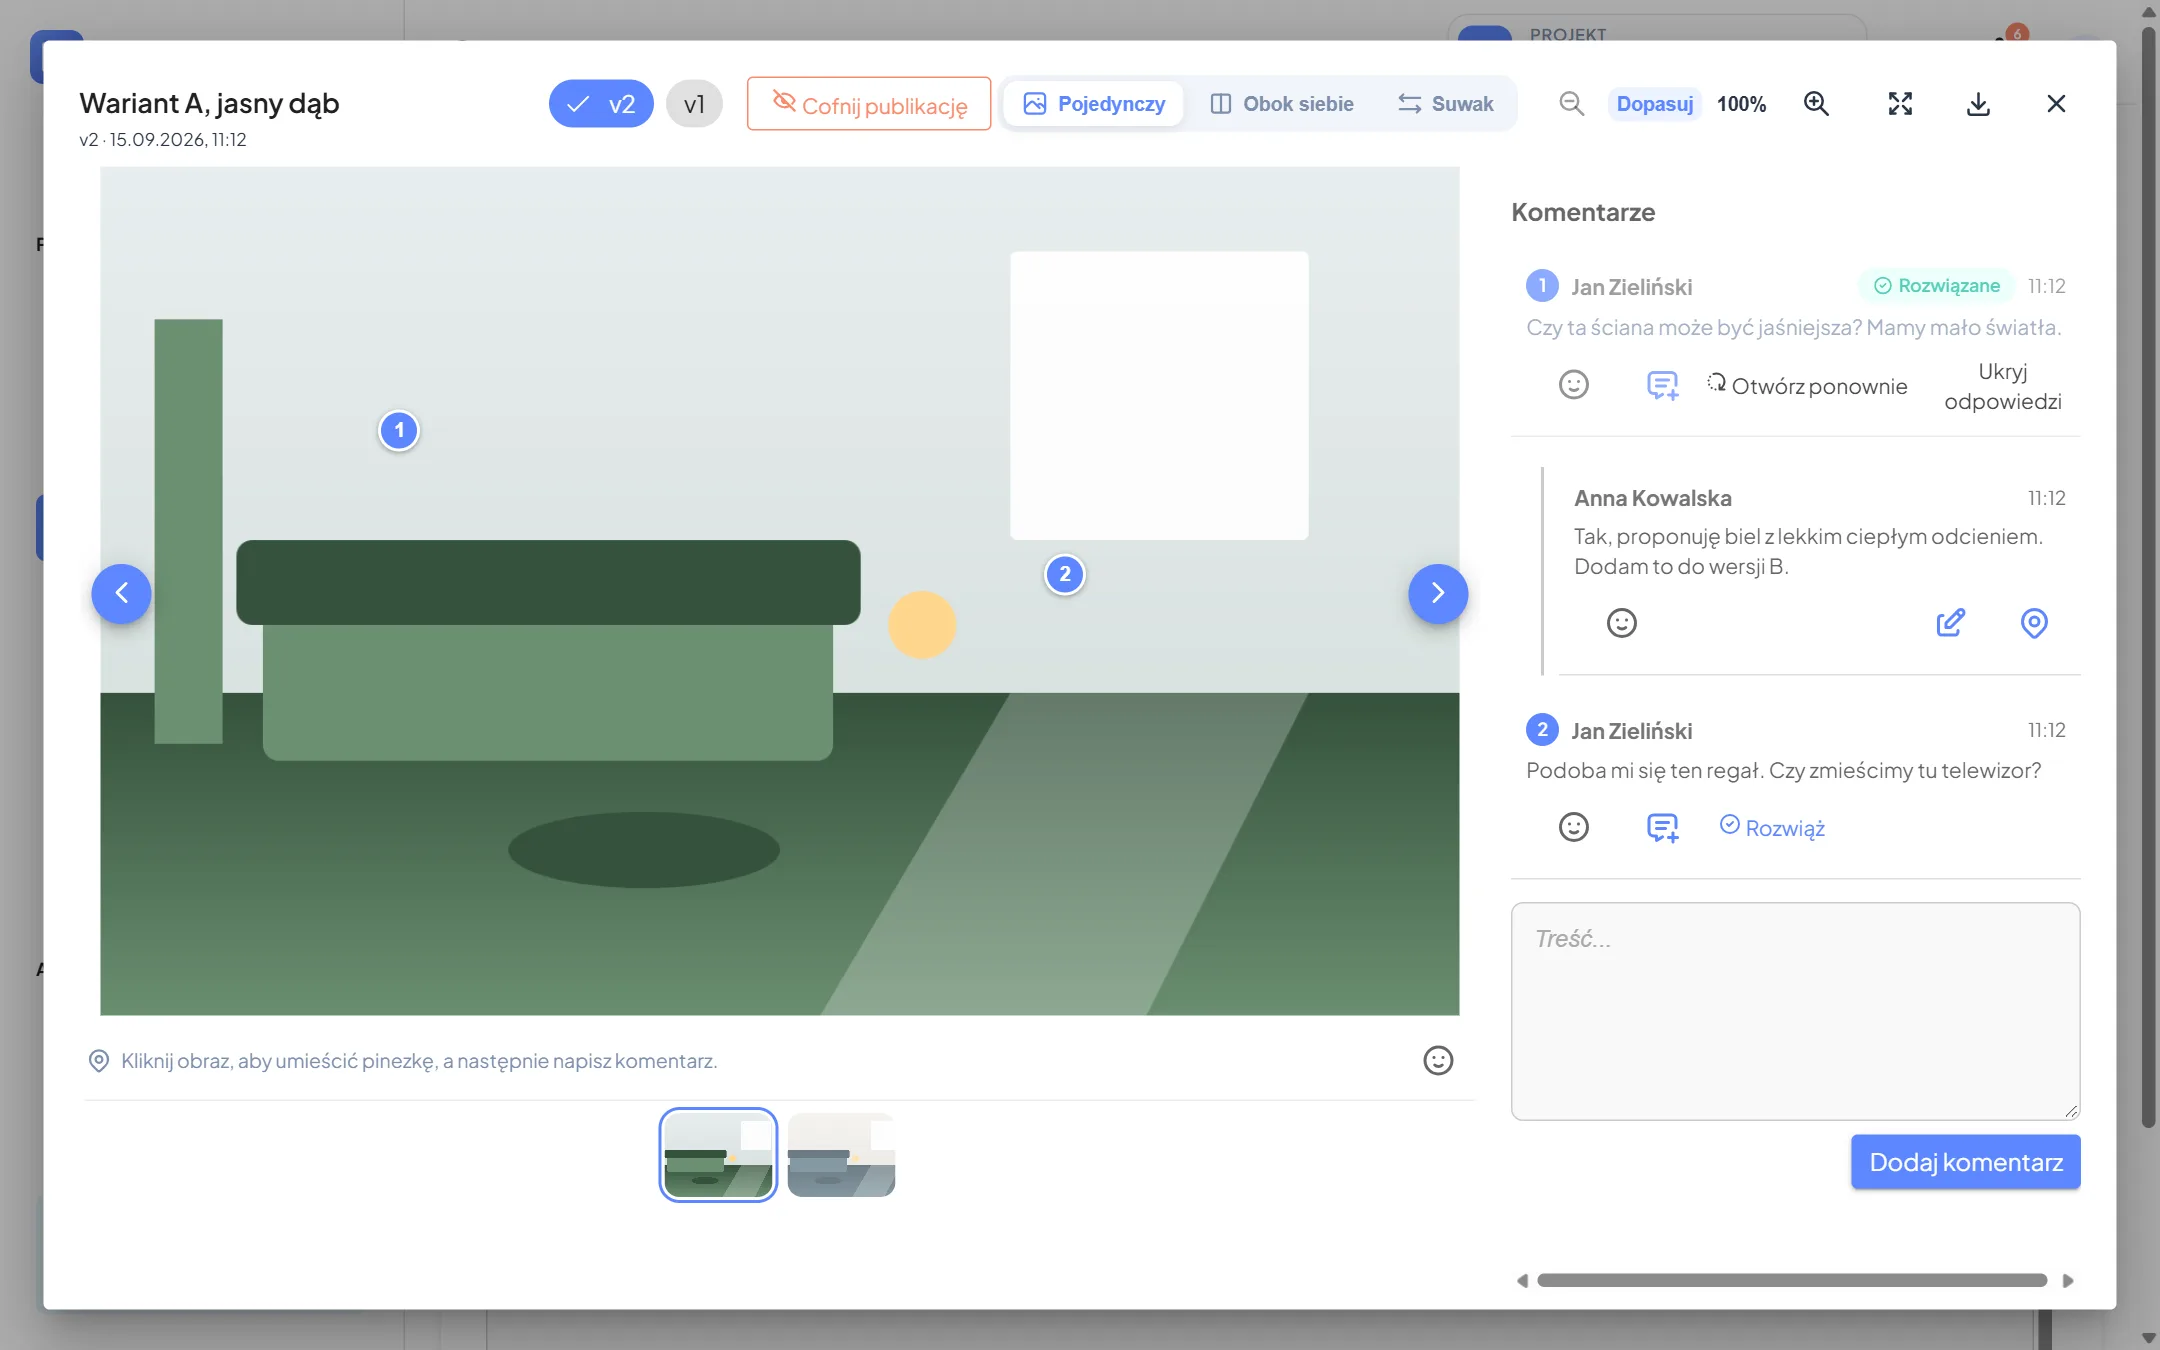
Task: Focus the Treść comment text area
Action: point(1796,1011)
